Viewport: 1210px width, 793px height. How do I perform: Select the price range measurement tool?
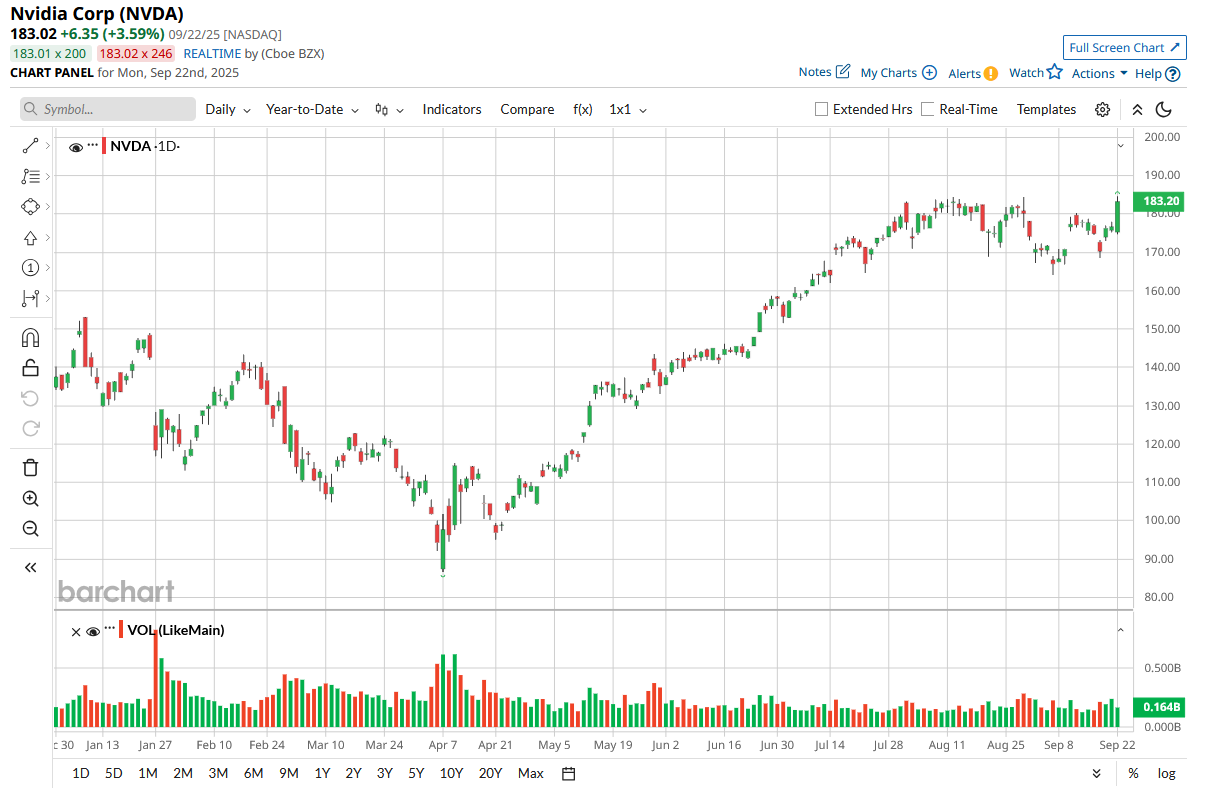tap(30, 298)
